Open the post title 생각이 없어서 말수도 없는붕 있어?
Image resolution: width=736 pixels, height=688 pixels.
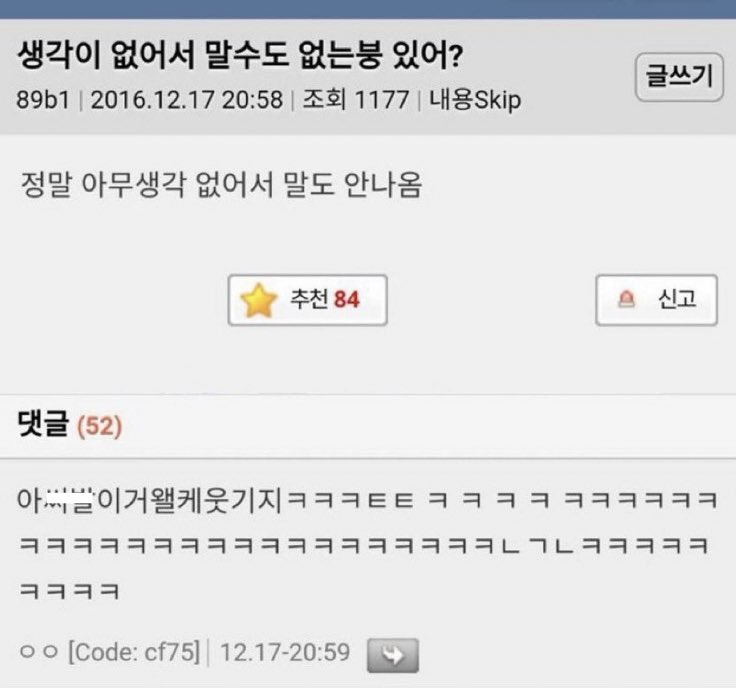coord(240,55)
